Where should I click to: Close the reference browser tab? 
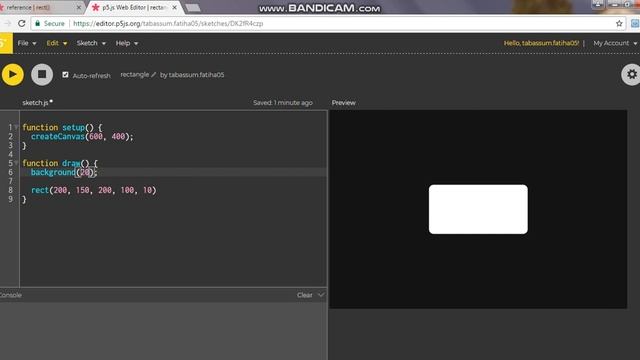point(79,7)
